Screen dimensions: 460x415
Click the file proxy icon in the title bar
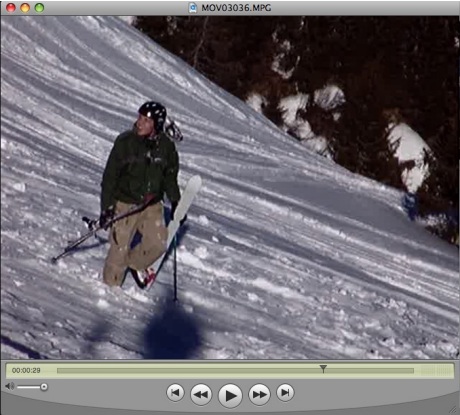coord(193,8)
